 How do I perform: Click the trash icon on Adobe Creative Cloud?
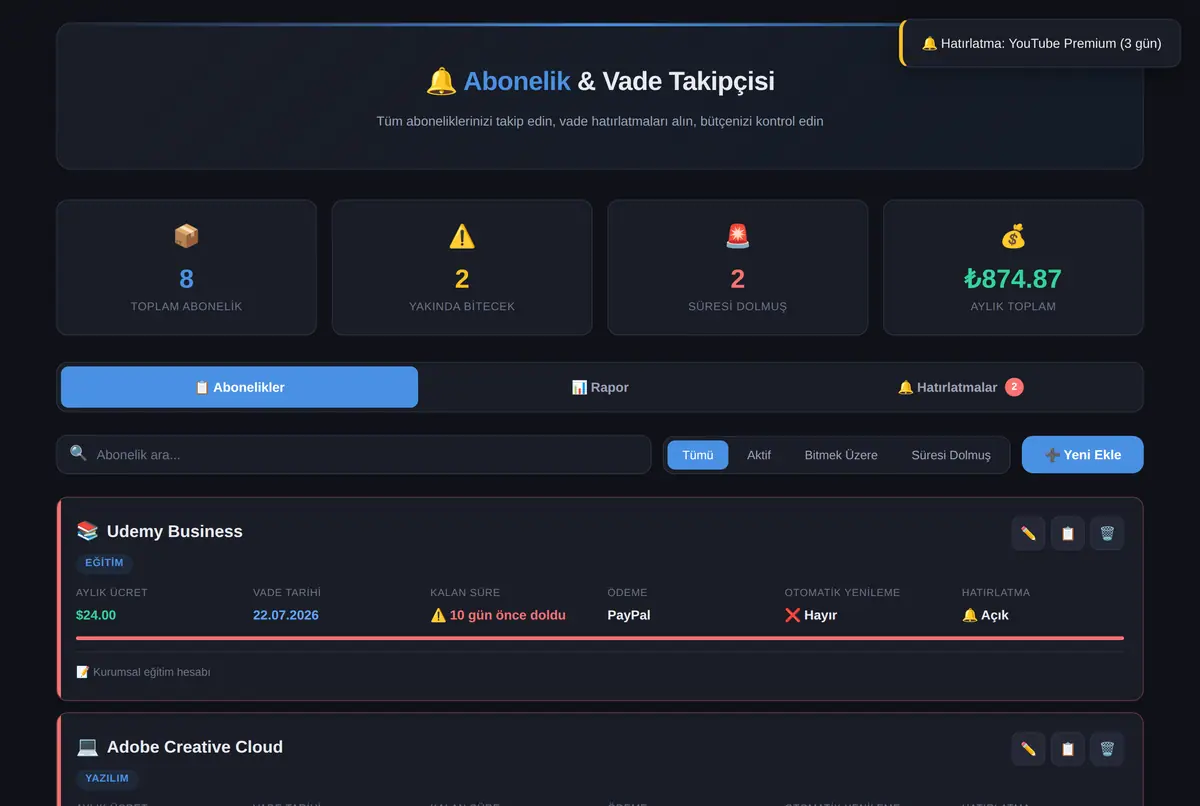[1107, 749]
